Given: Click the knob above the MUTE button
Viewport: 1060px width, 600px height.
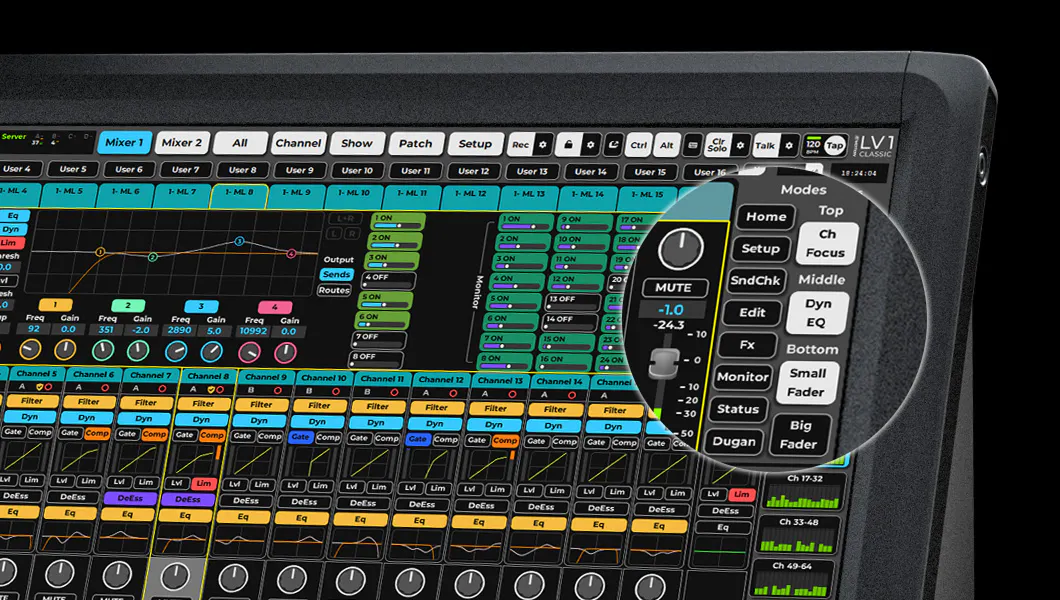Looking at the screenshot, I should [x=681, y=249].
